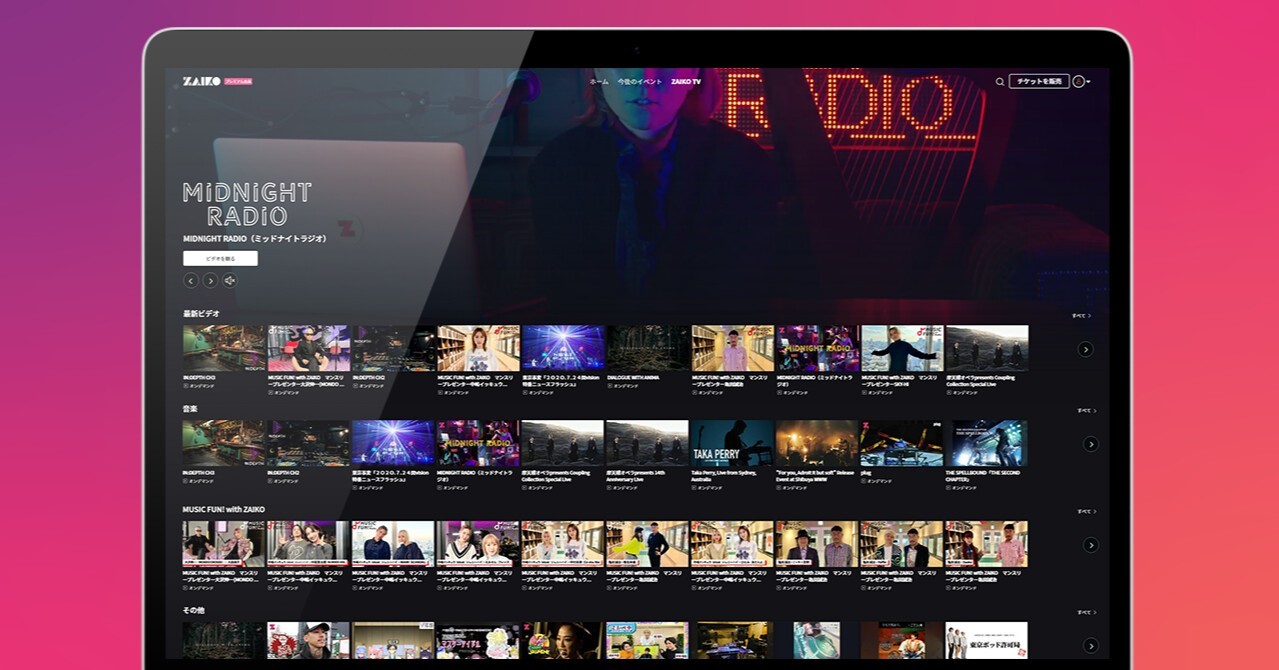1279x670 pixels.
Task: Open the MIDNIGHT RADIO thumbnail in 音楽 row
Action: (x=478, y=443)
